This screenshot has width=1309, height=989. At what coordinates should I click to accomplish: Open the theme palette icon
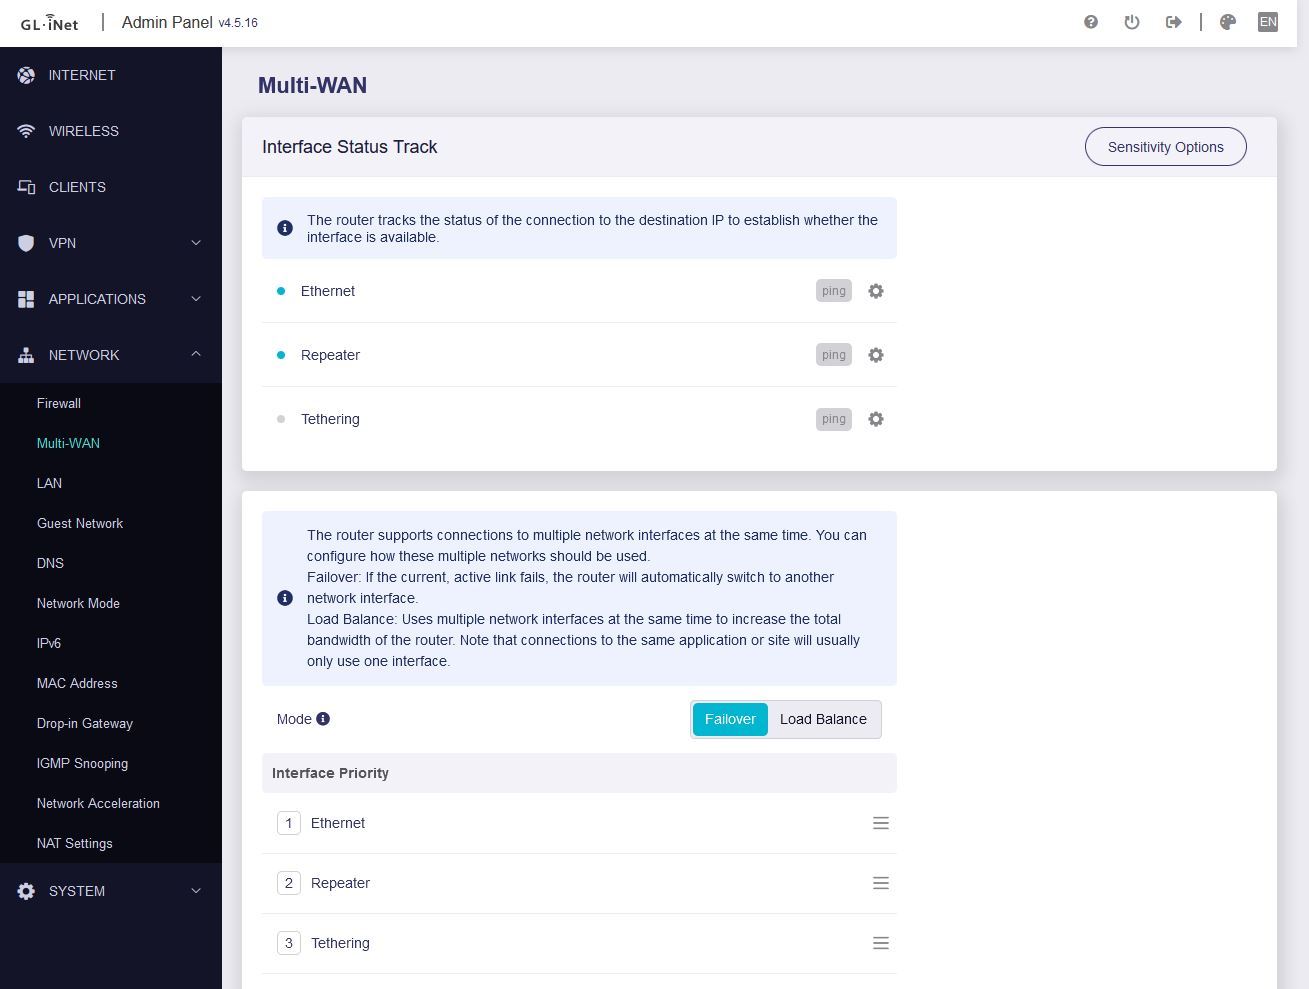(x=1228, y=22)
